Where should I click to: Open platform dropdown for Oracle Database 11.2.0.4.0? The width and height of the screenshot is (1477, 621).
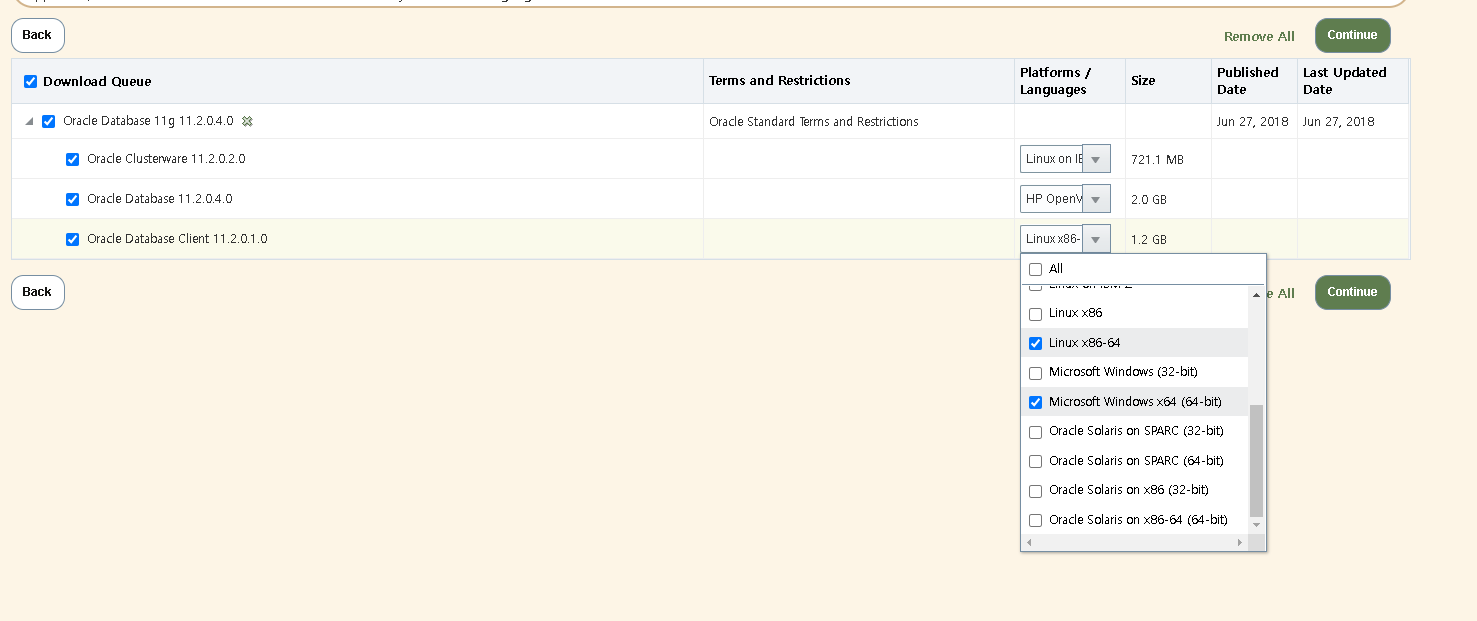(1096, 199)
